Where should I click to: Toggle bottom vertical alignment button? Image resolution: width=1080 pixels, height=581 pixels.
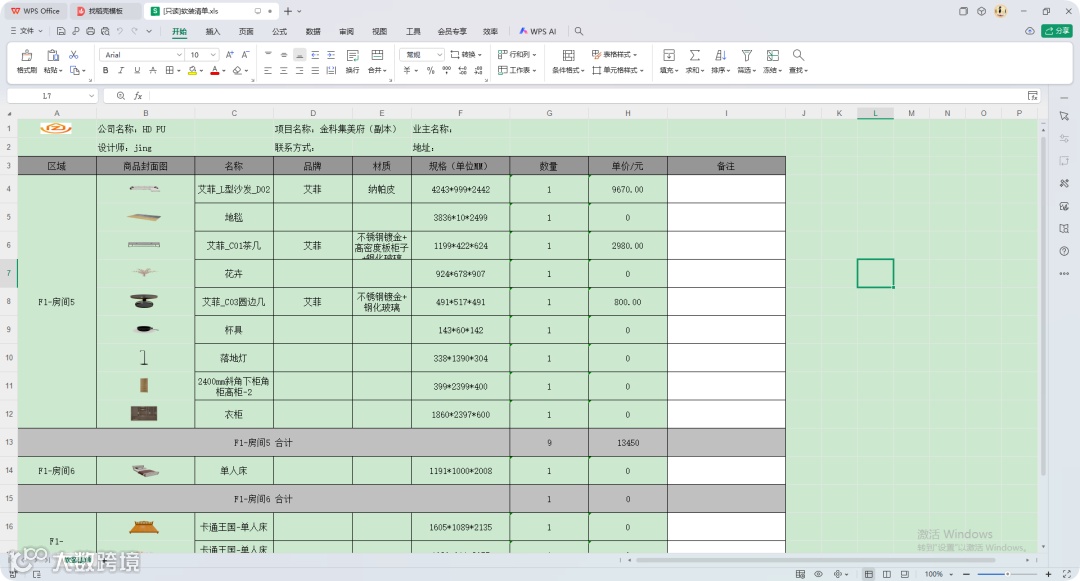pos(300,54)
